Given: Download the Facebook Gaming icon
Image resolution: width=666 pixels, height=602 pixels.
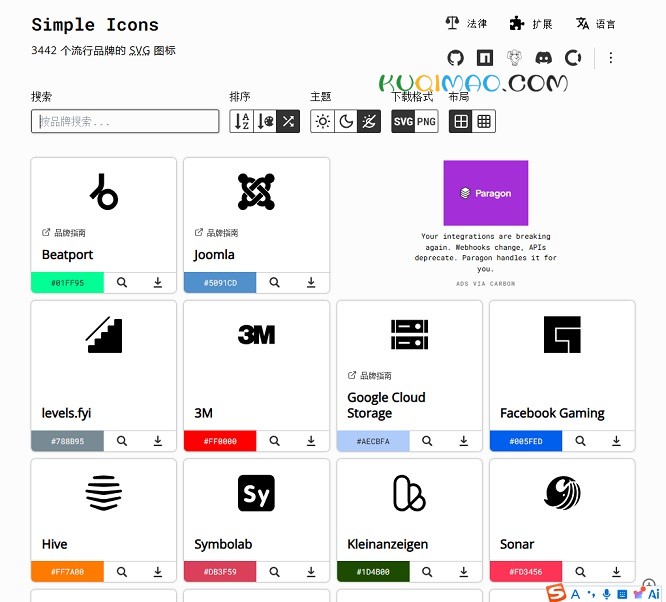Looking at the screenshot, I should coord(616,441).
